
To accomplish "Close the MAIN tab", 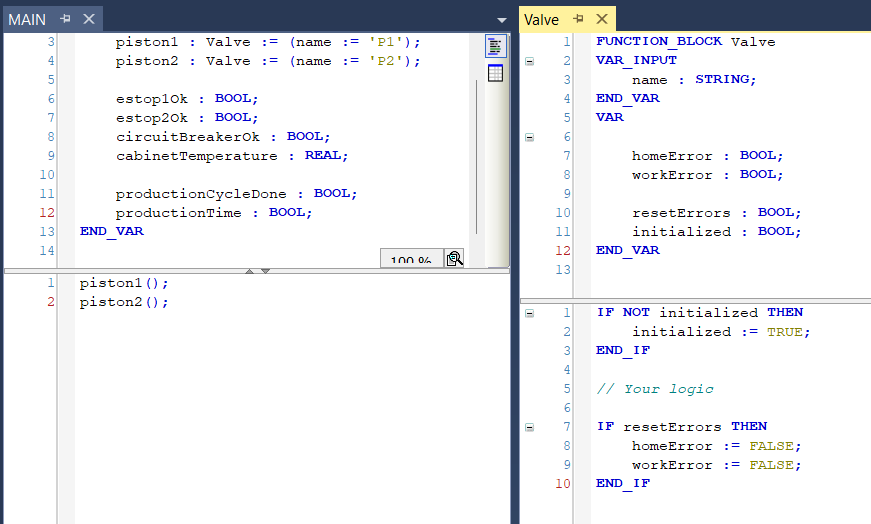I will (88, 19).
